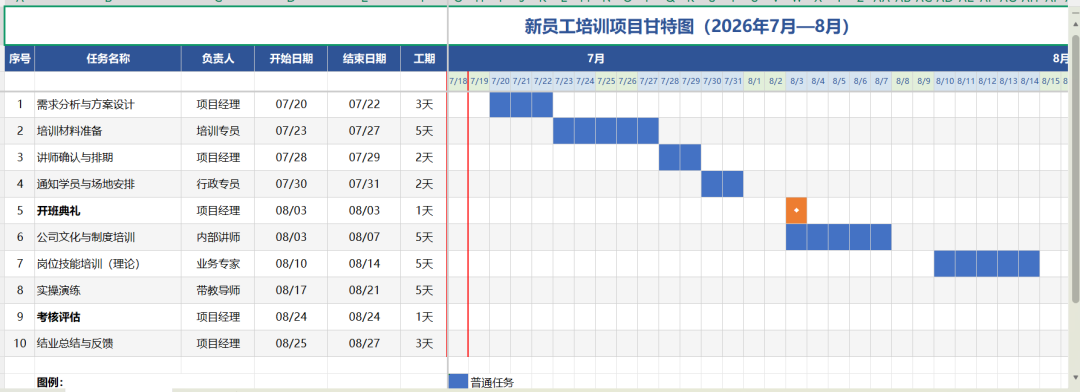Viewport: 1080px width, 392px height.
Task: Click the 结束日期 column header
Action: pyautogui.click(x=364, y=59)
